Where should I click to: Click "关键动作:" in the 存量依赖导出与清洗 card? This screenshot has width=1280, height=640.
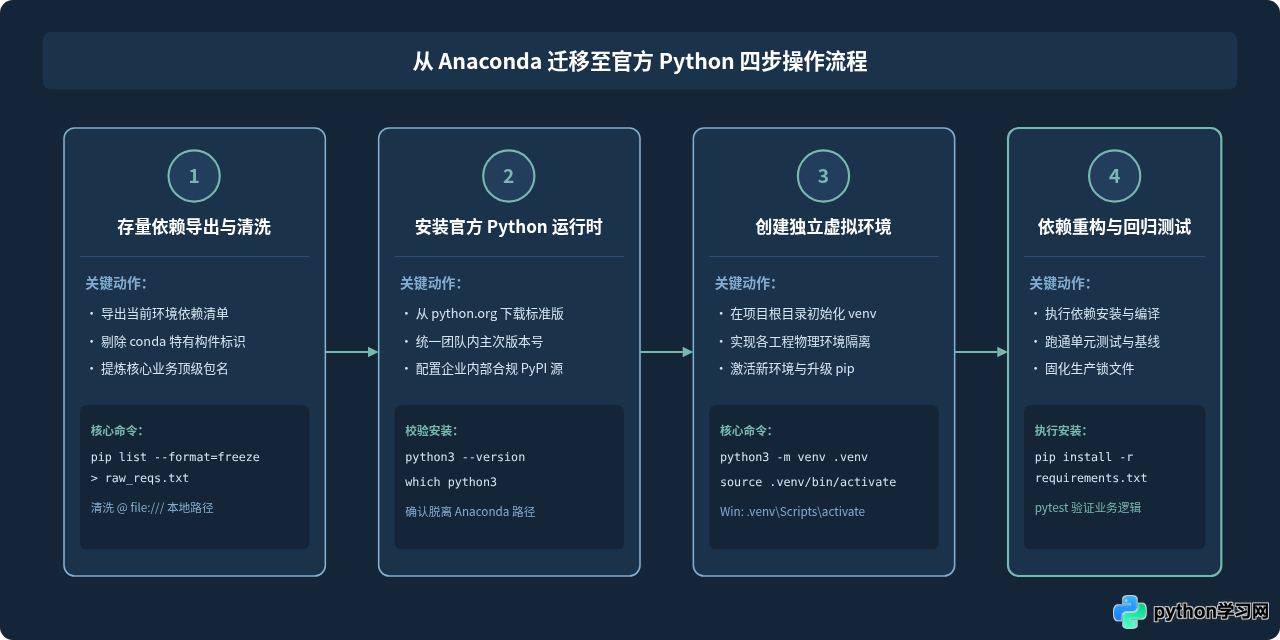pyautogui.click(x=115, y=284)
